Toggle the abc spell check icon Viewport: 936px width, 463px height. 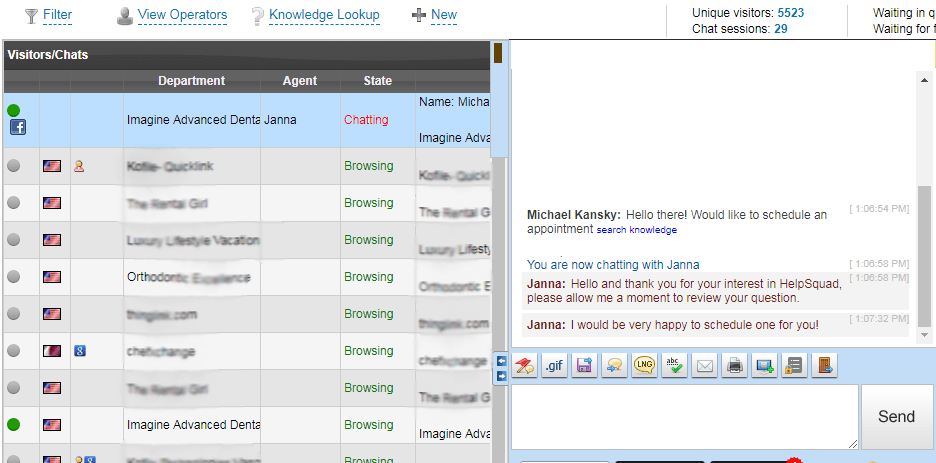pos(674,366)
